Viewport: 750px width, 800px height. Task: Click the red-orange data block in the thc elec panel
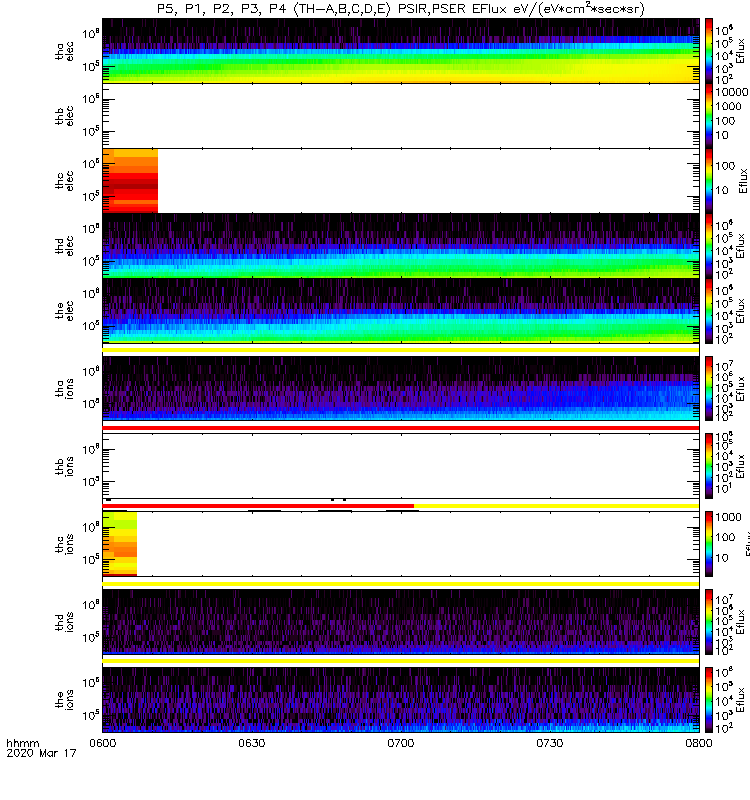tap(130, 181)
